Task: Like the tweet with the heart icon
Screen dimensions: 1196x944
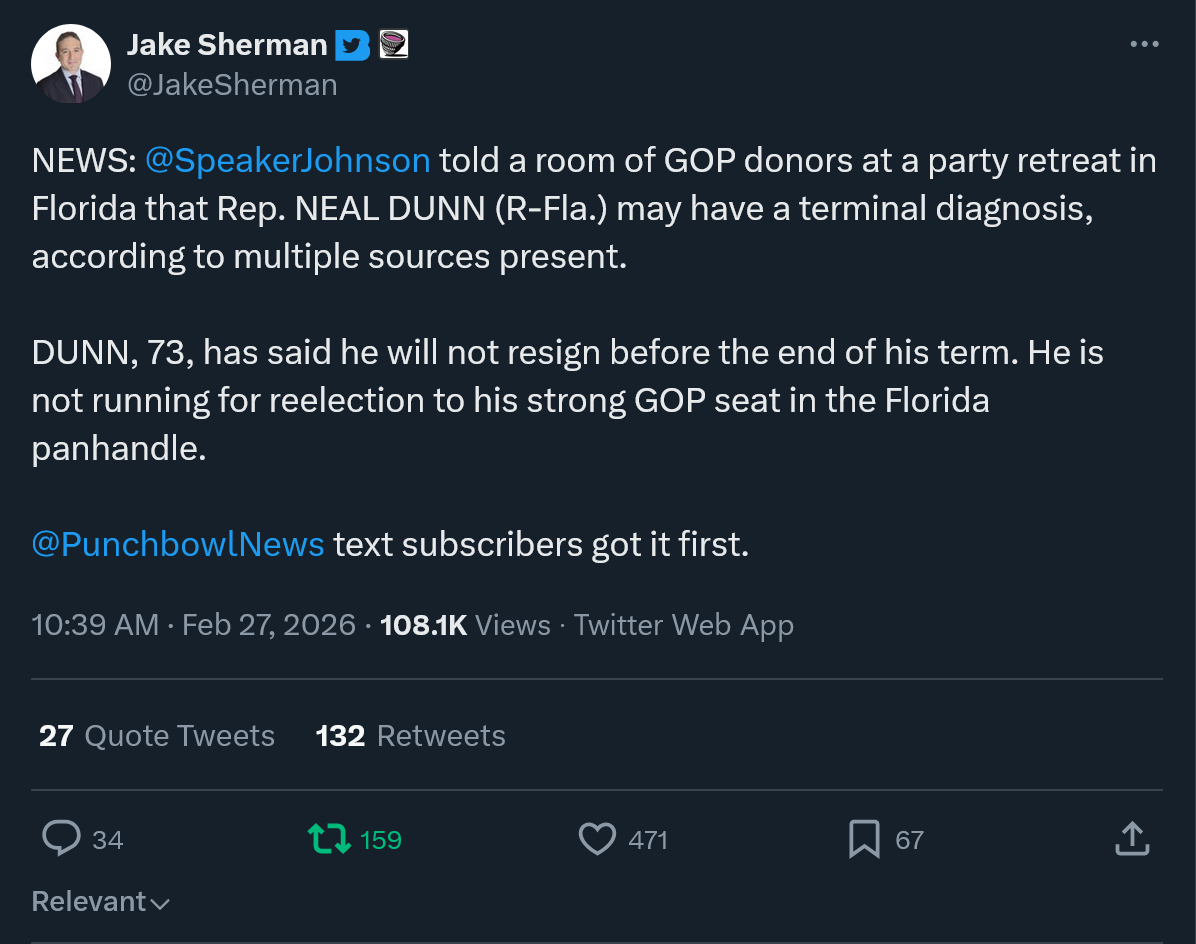Action: click(x=597, y=838)
